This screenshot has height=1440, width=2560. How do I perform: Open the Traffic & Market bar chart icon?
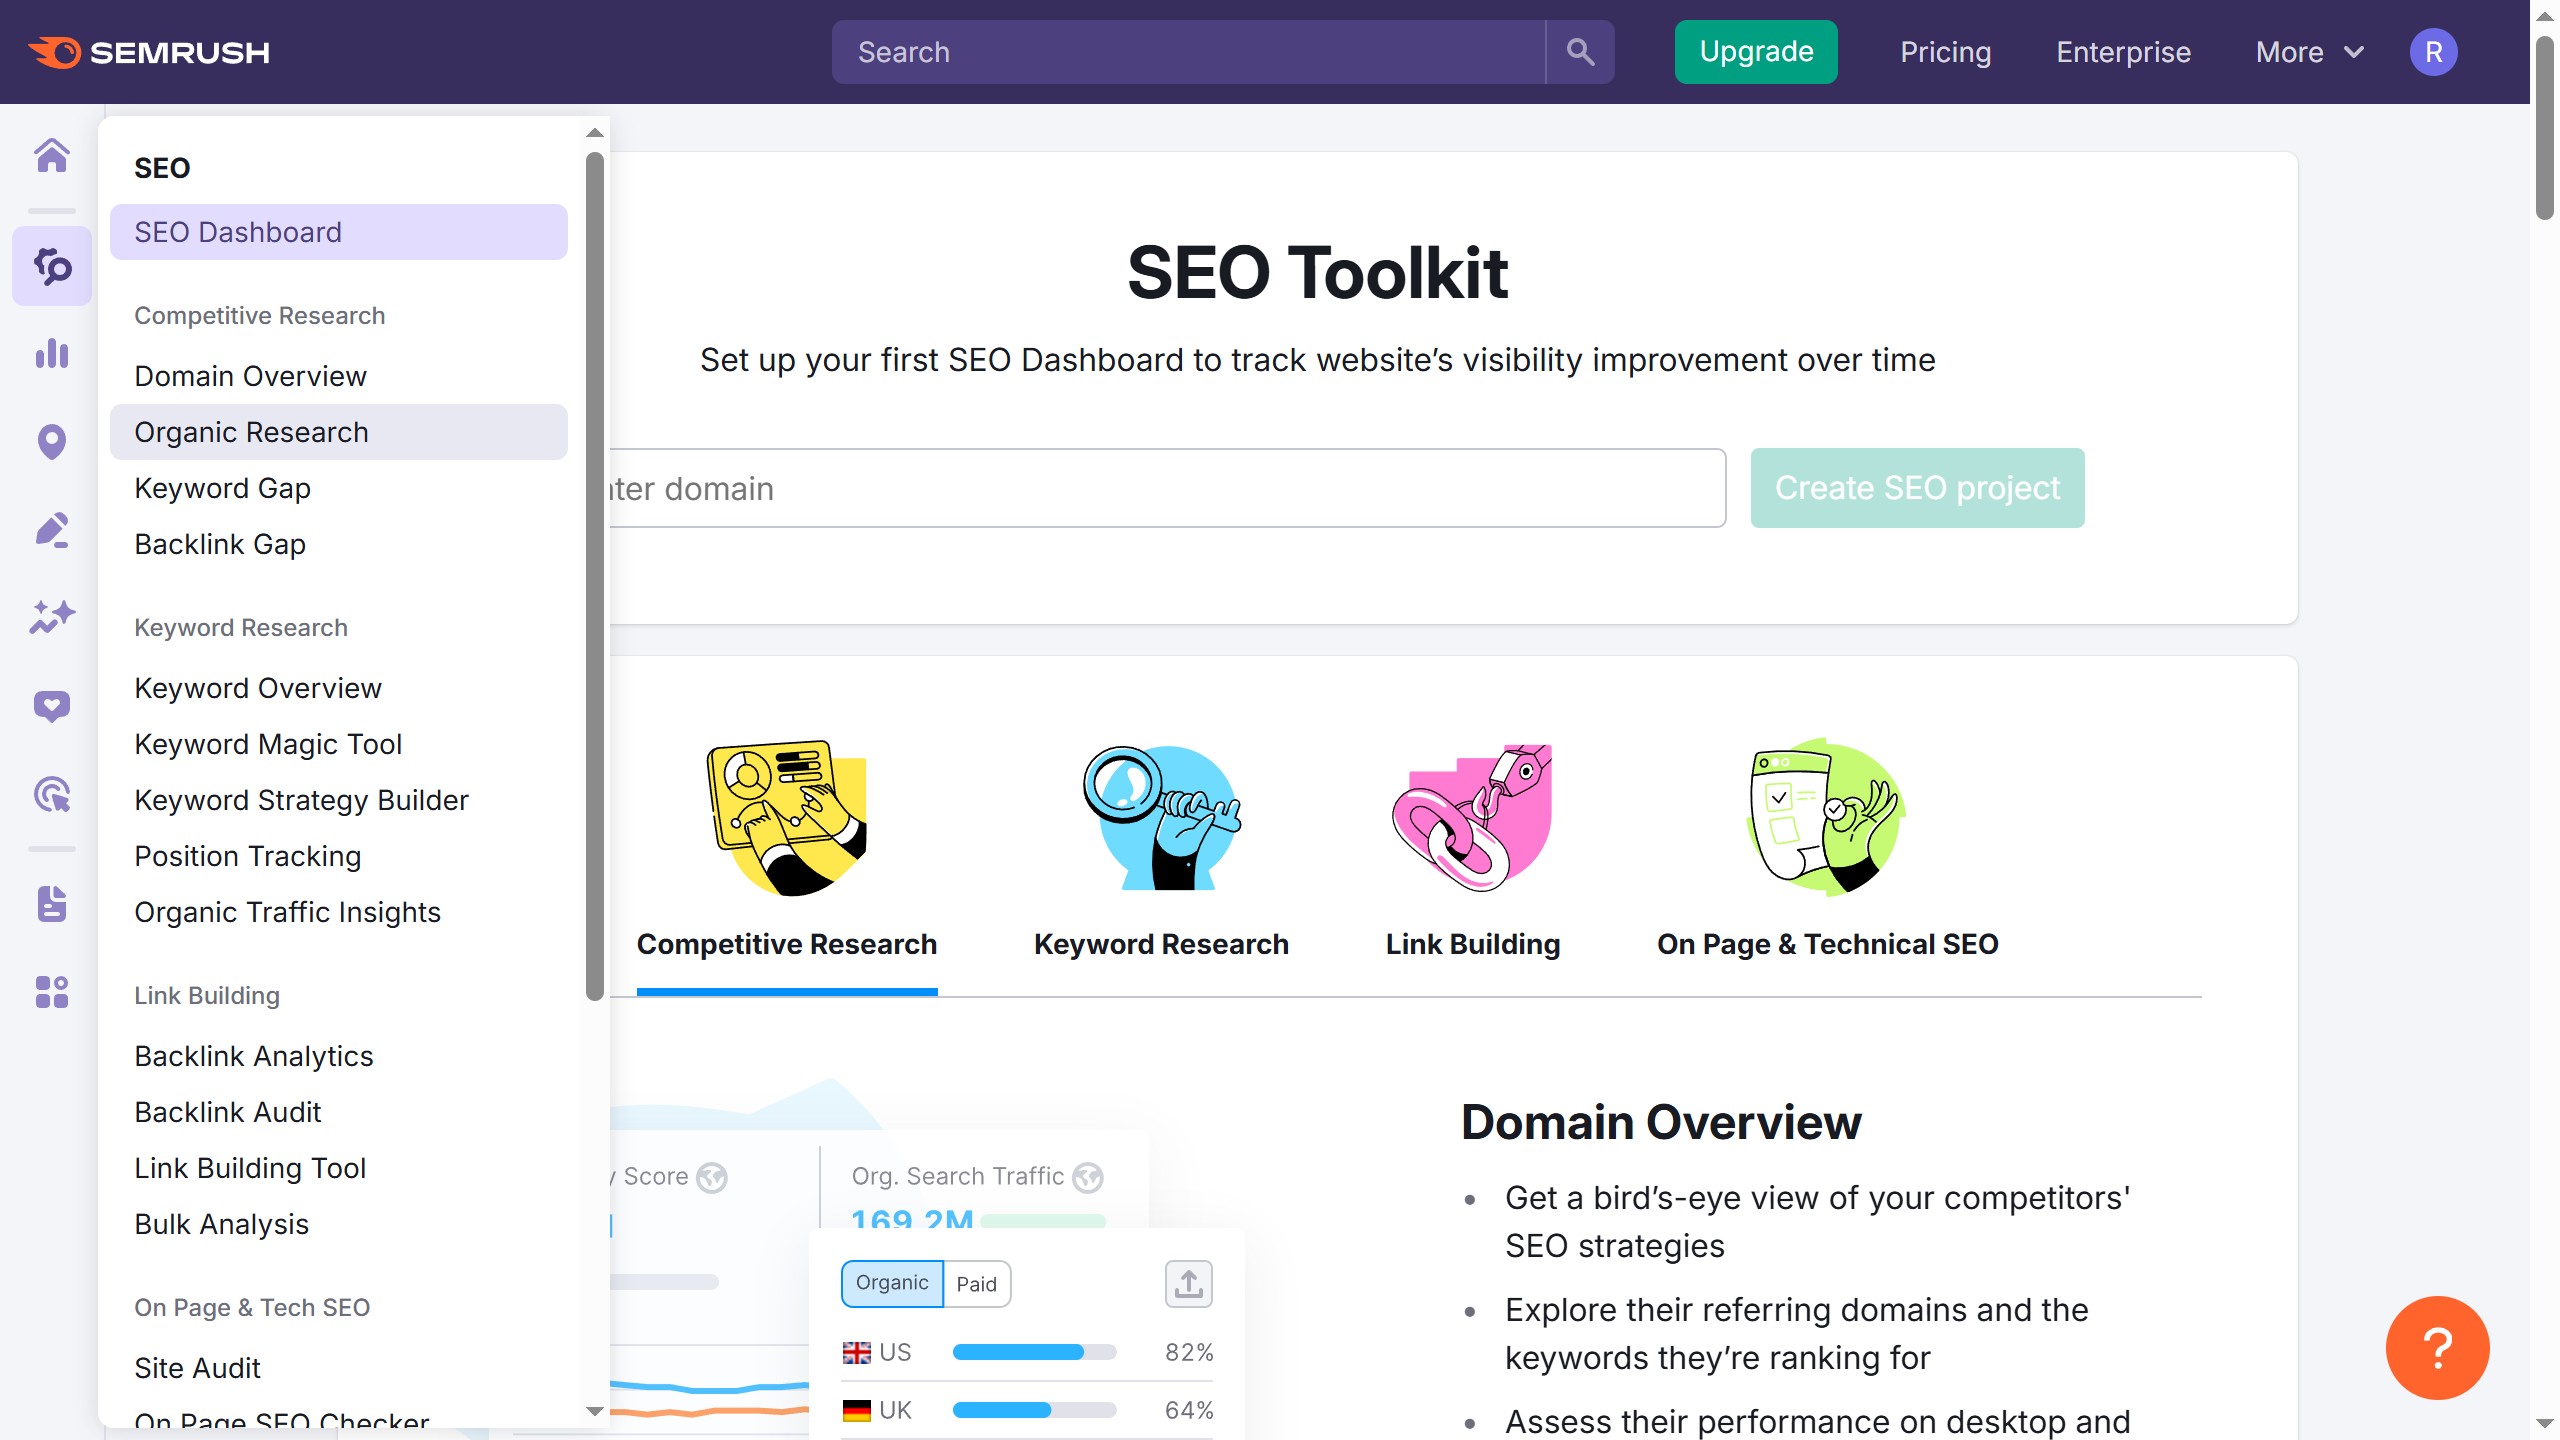coord(52,353)
